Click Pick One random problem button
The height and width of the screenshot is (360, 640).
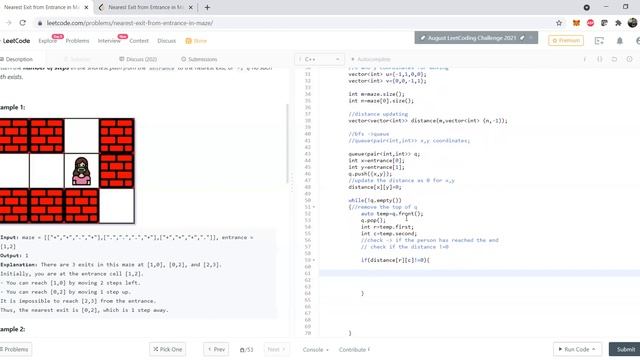167,349
